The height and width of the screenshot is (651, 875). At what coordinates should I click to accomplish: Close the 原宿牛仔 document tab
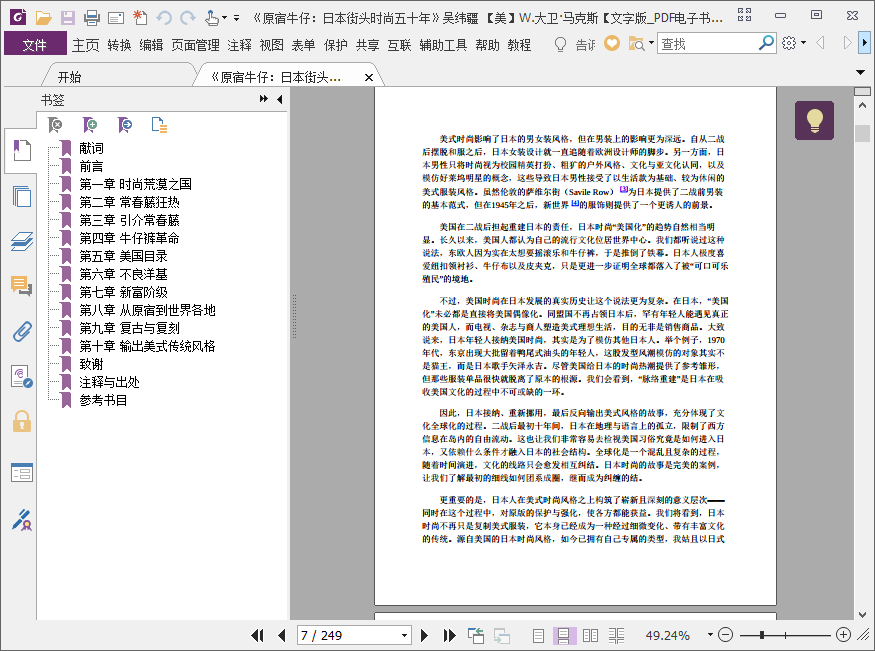368,78
